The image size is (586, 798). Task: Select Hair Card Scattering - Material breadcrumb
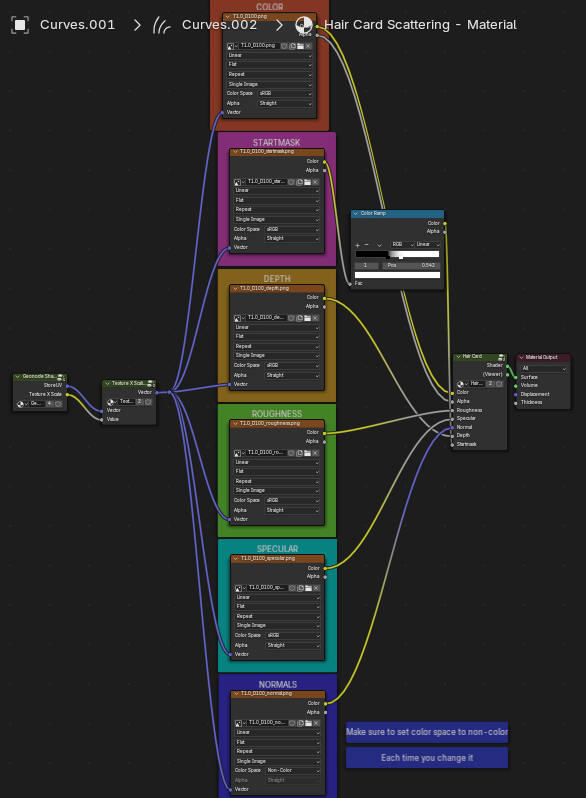click(420, 24)
